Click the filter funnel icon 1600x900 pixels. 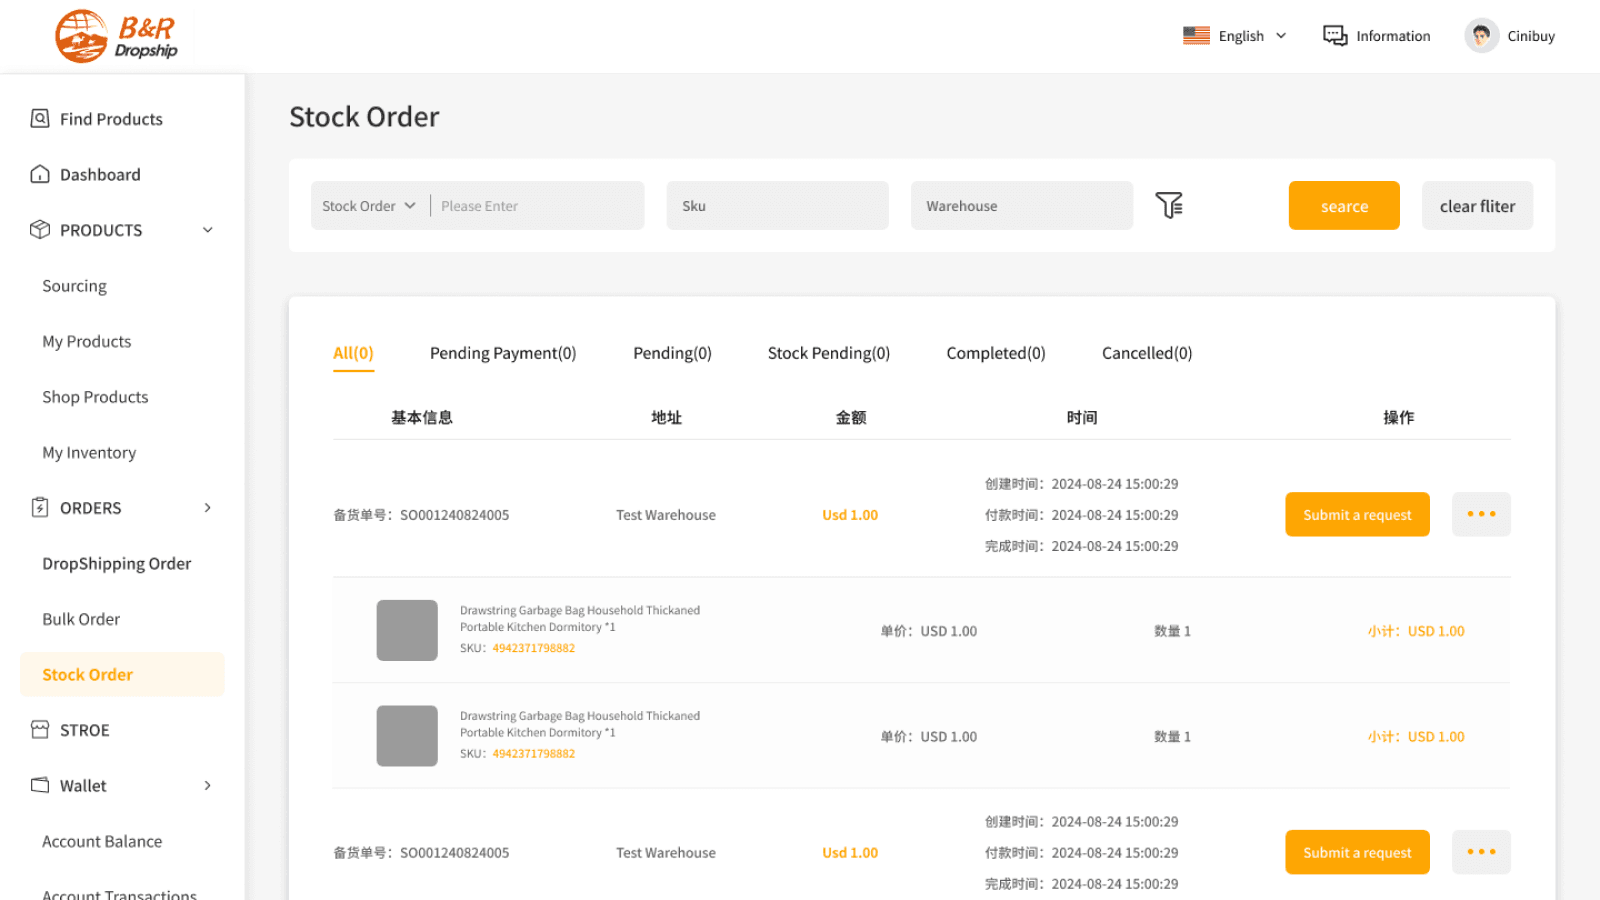tap(1170, 205)
